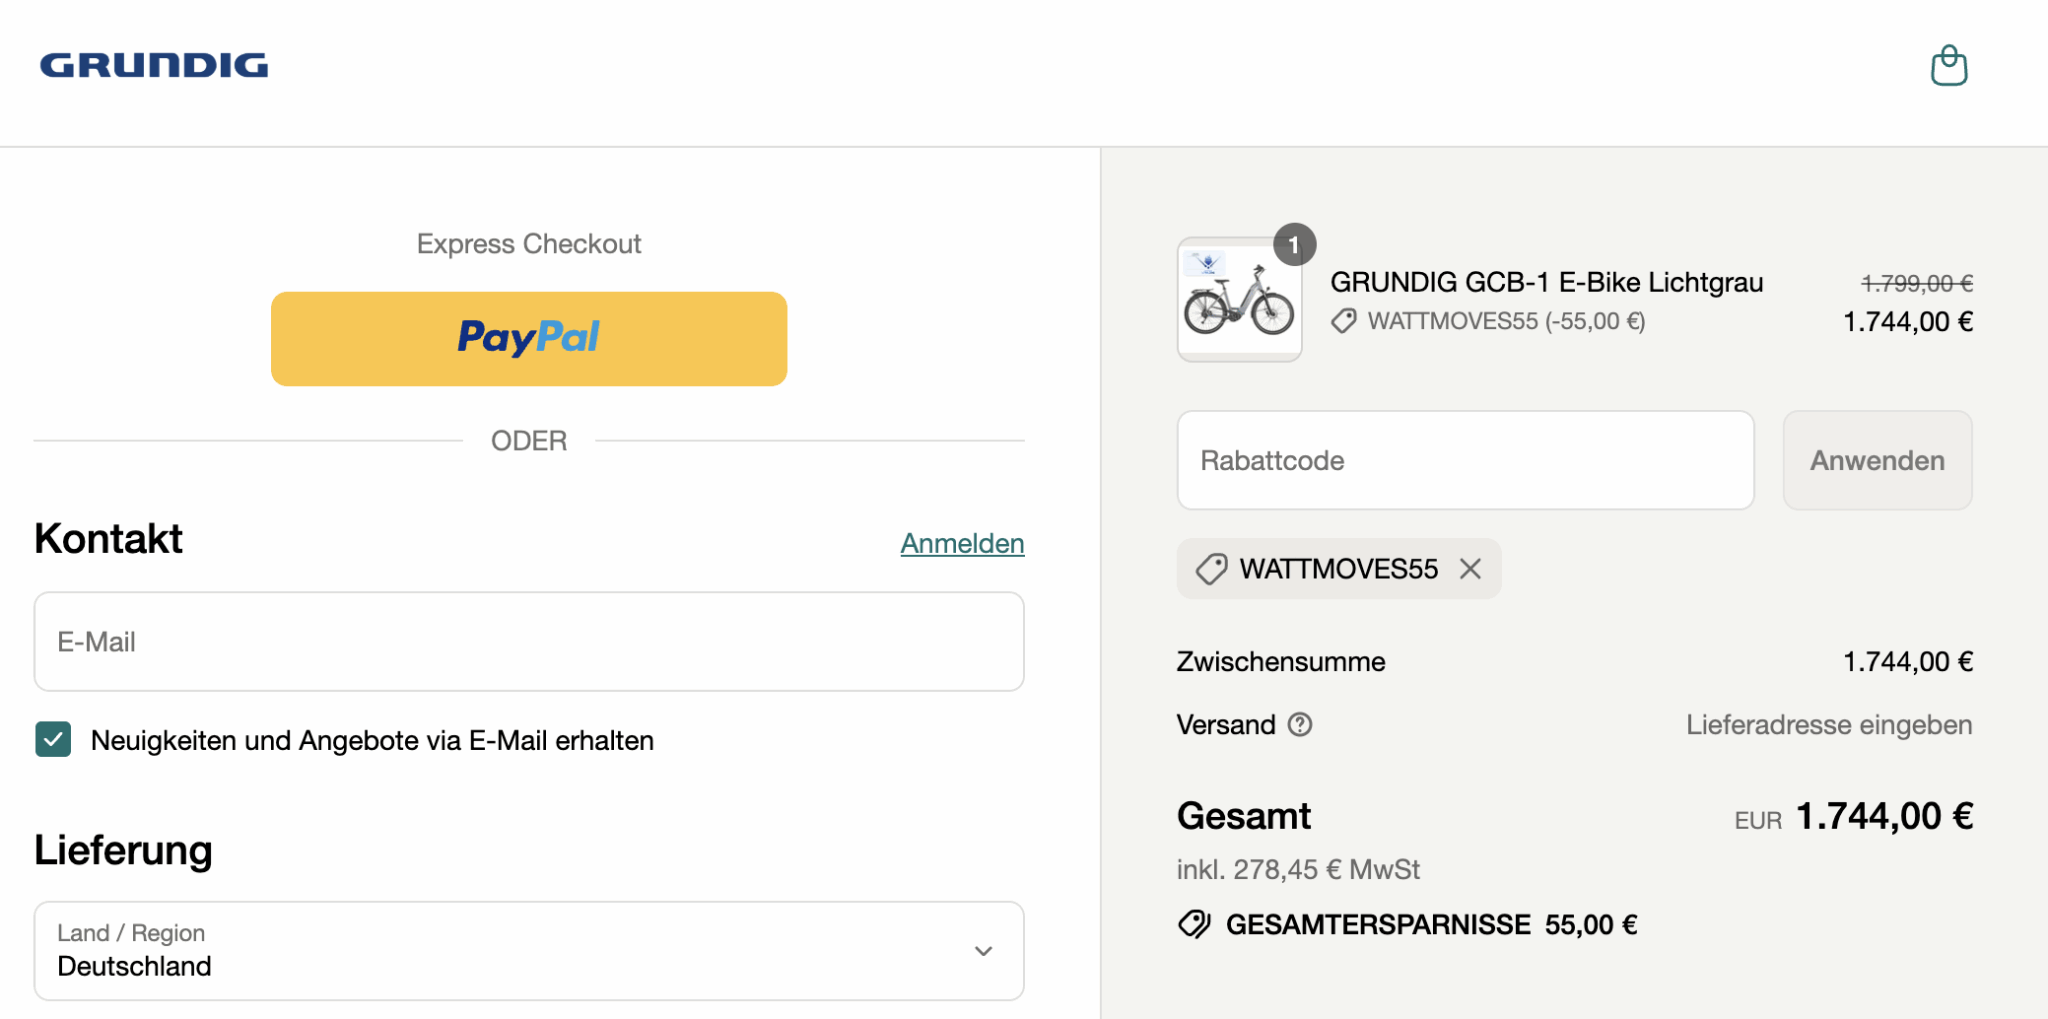Click the crossed-out price 1.799,00 €
The image size is (2048, 1019).
tap(1916, 284)
